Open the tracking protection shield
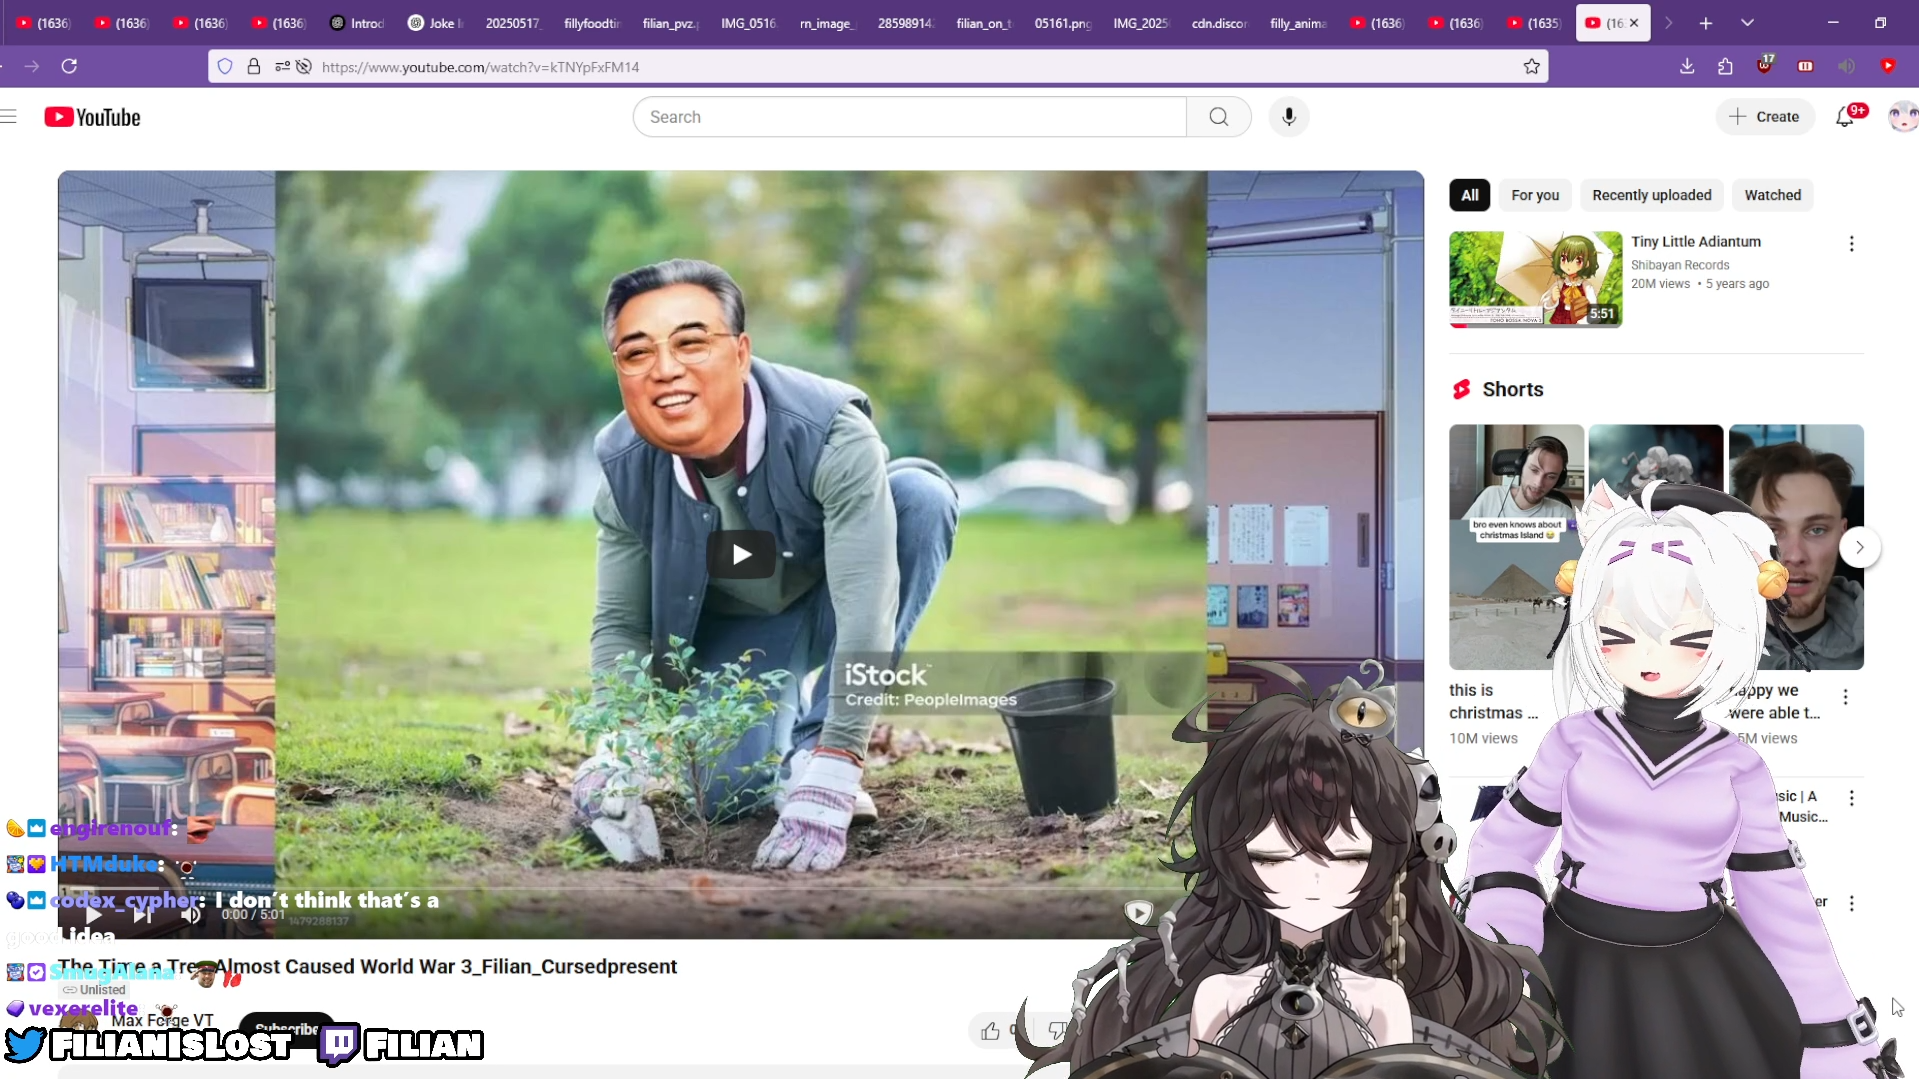 [225, 67]
